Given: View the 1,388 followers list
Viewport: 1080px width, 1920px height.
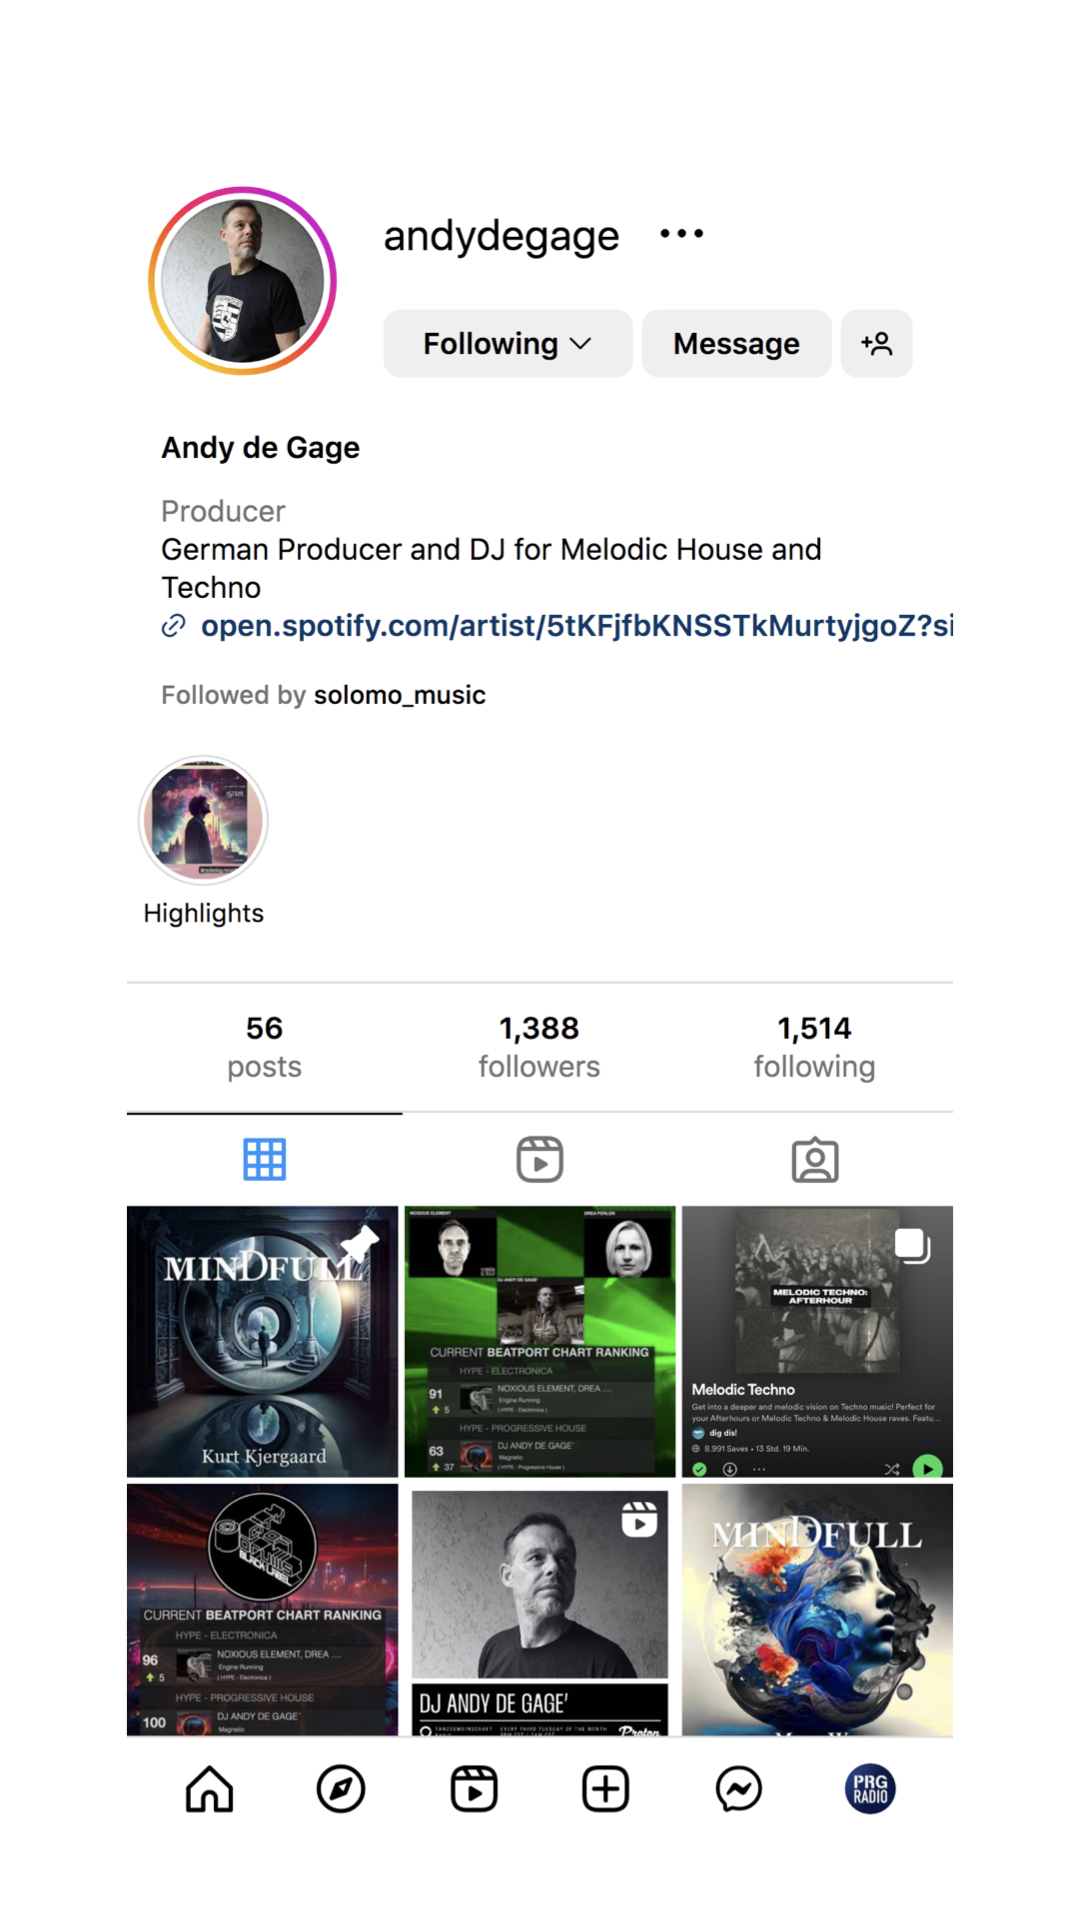Looking at the screenshot, I should (x=539, y=1047).
